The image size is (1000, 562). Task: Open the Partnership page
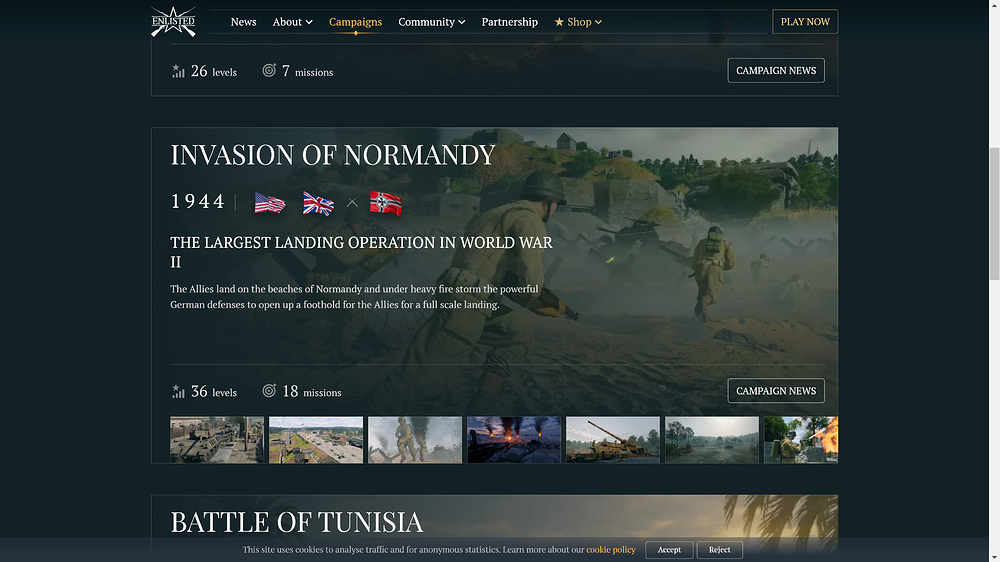[x=510, y=22]
